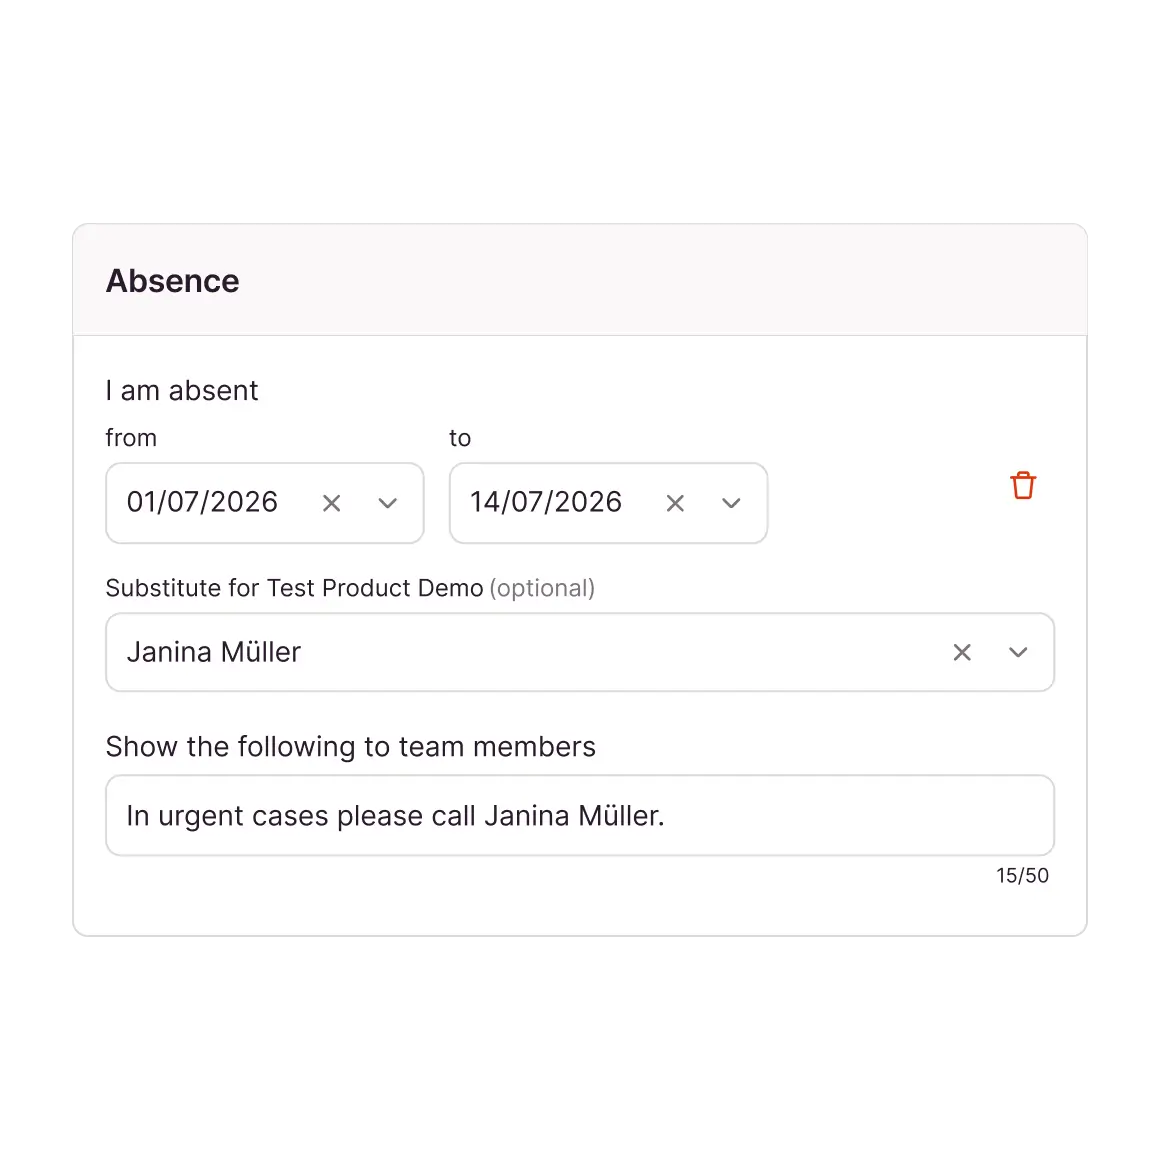Click the 'I am absent' label
Viewport: 1160px width, 1160px height.
tap(182, 390)
